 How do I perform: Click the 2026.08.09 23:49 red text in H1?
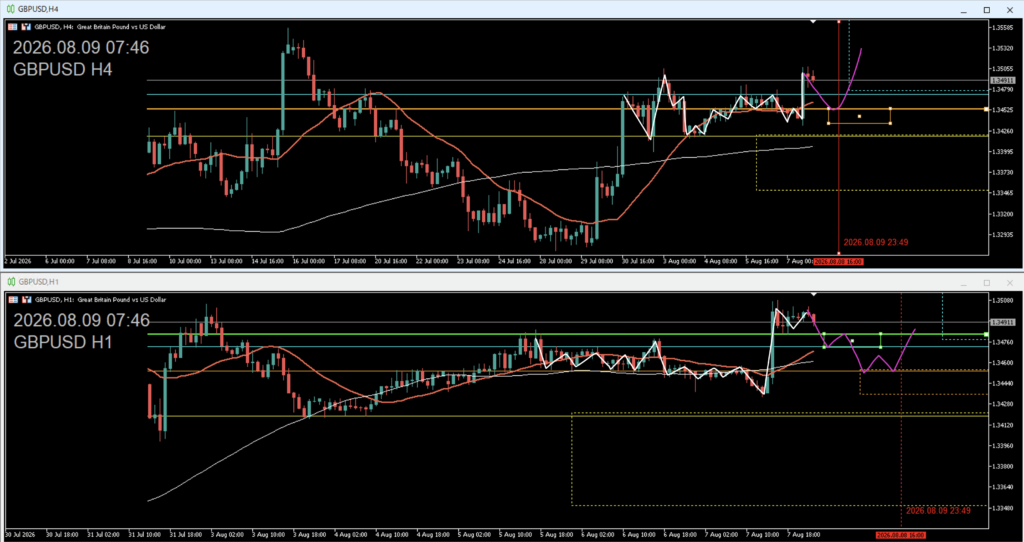pyautogui.click(x=938, y=511)
